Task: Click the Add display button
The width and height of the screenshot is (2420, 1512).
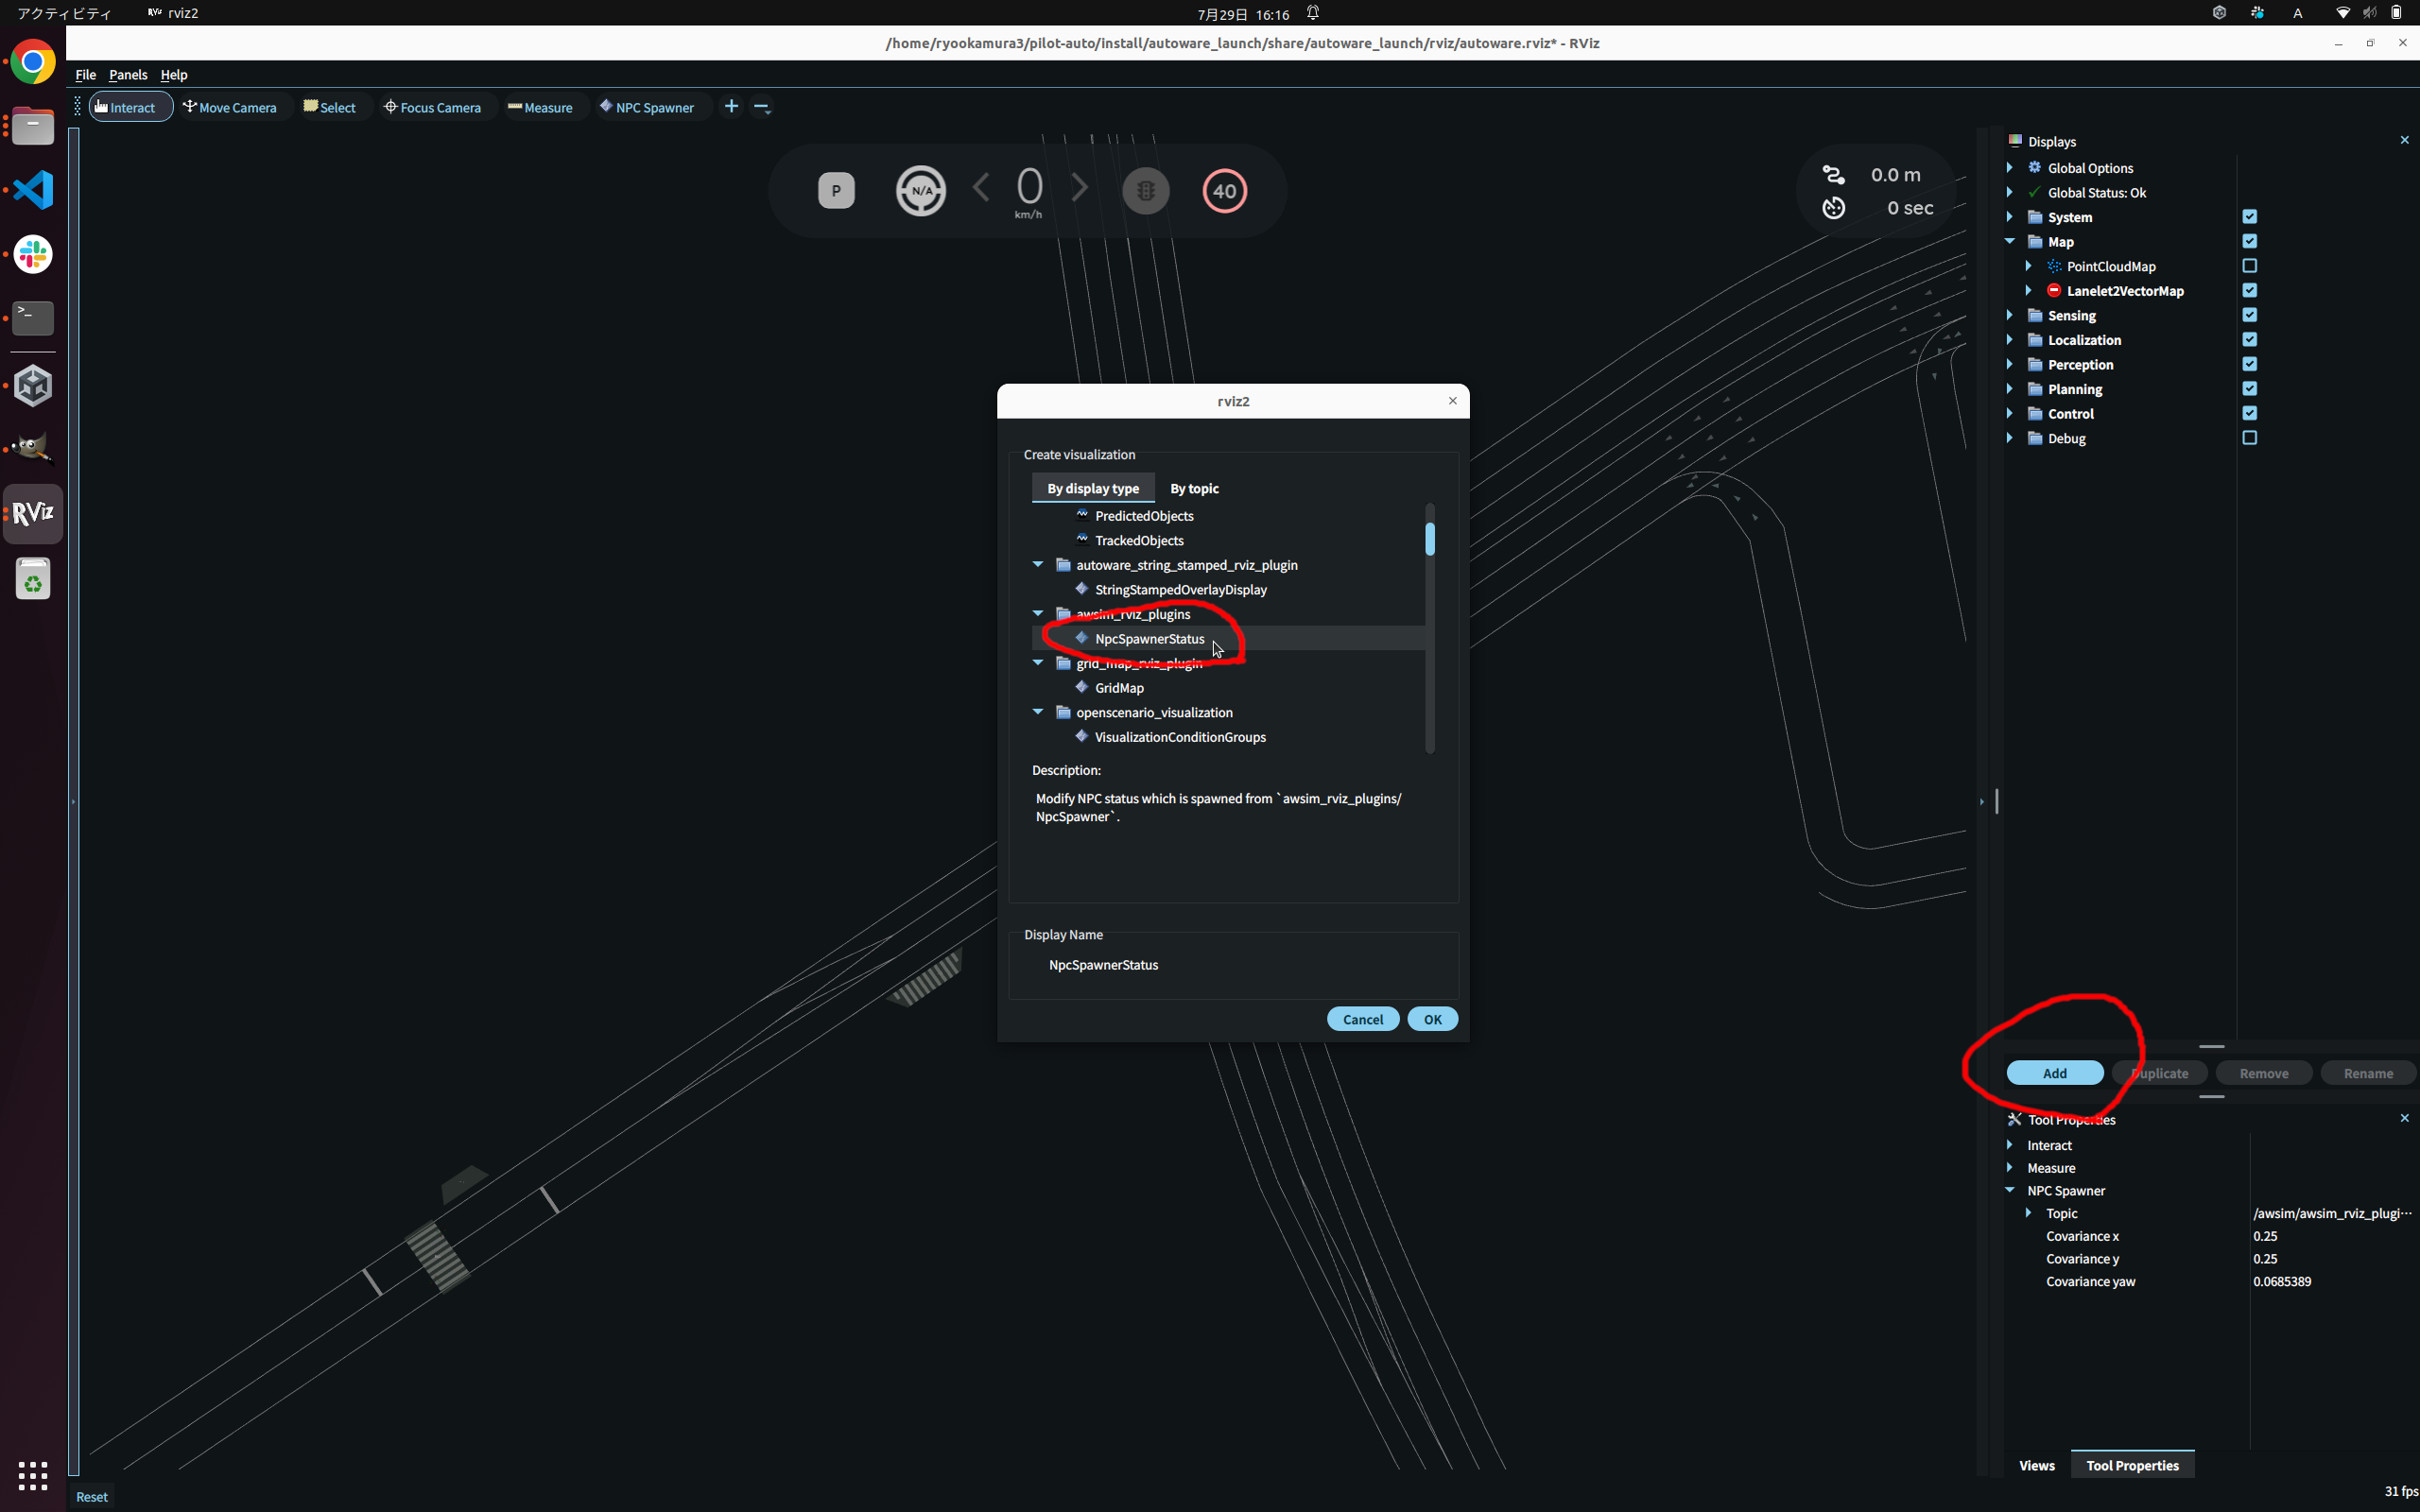Action: [x=2054, y=1073]
